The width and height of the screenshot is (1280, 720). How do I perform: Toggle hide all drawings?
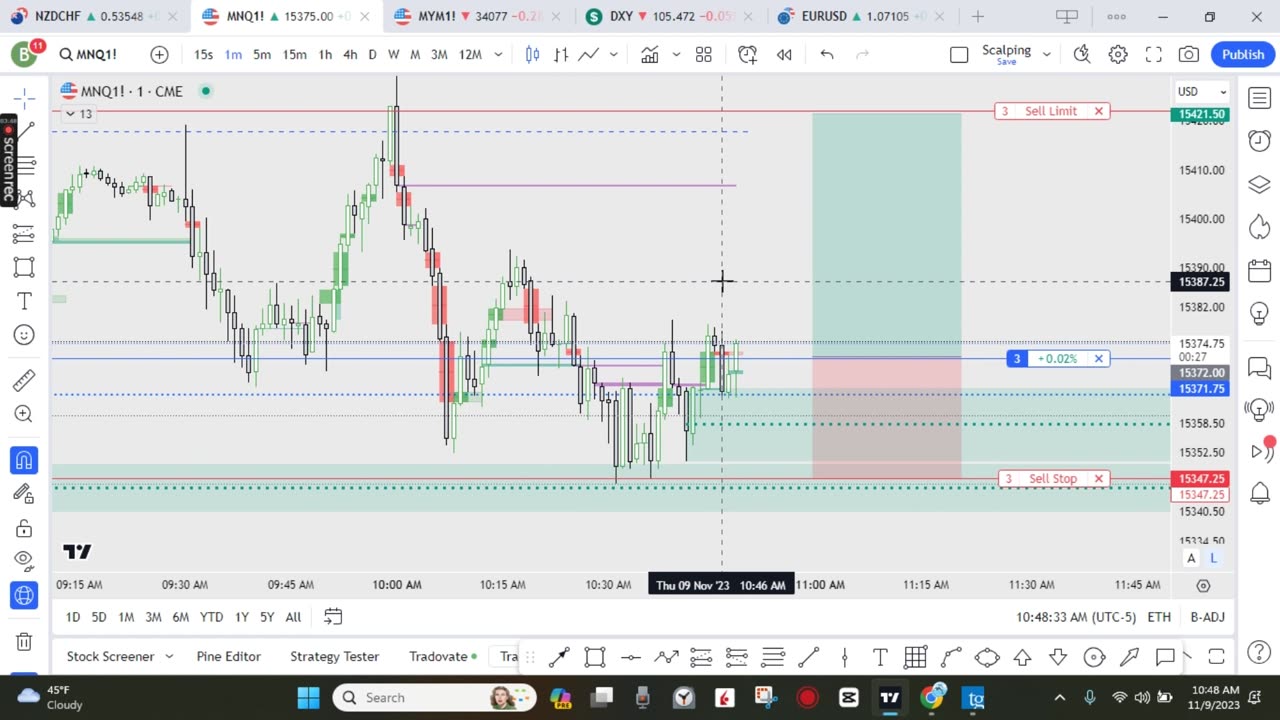pyautogui.click(x=25, y=561)
